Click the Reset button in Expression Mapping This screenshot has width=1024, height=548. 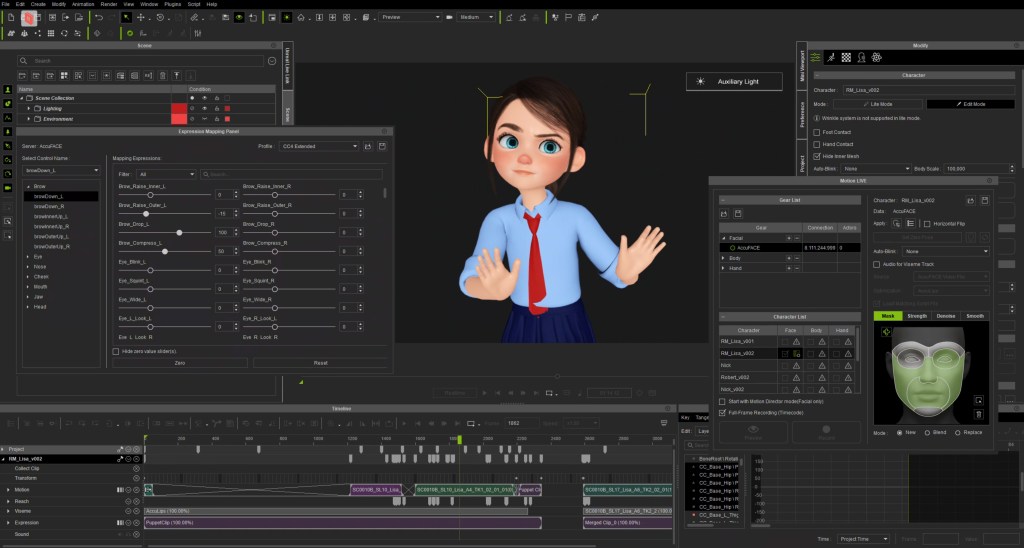[x=321, y=363]
